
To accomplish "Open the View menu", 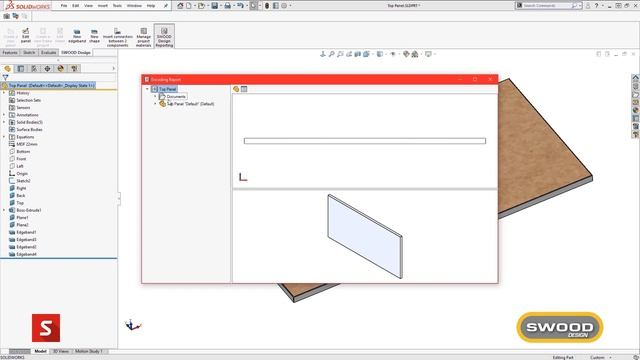I will pyautogui.click(x=88, y=6).
